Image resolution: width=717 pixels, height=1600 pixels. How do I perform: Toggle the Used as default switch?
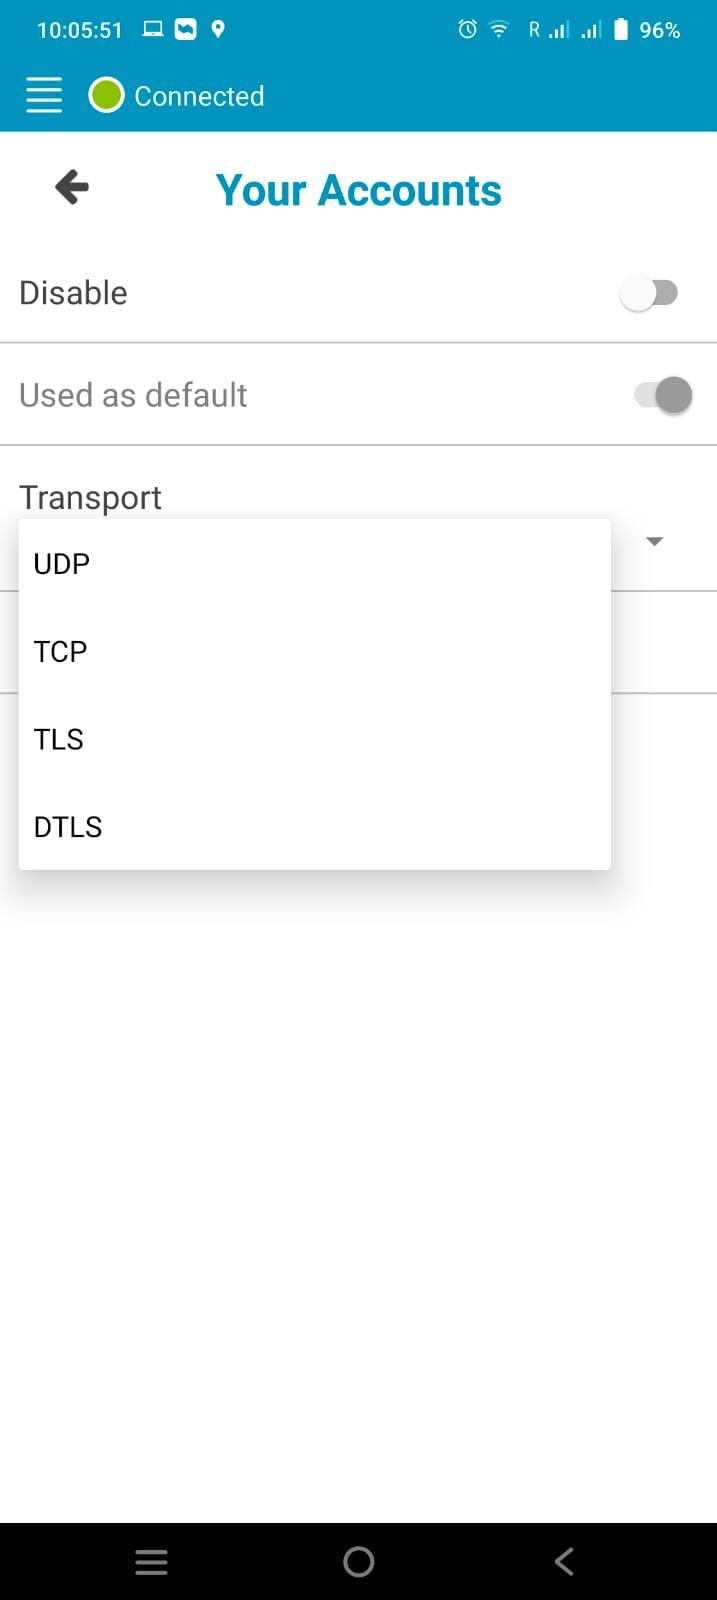click(662, 395)
